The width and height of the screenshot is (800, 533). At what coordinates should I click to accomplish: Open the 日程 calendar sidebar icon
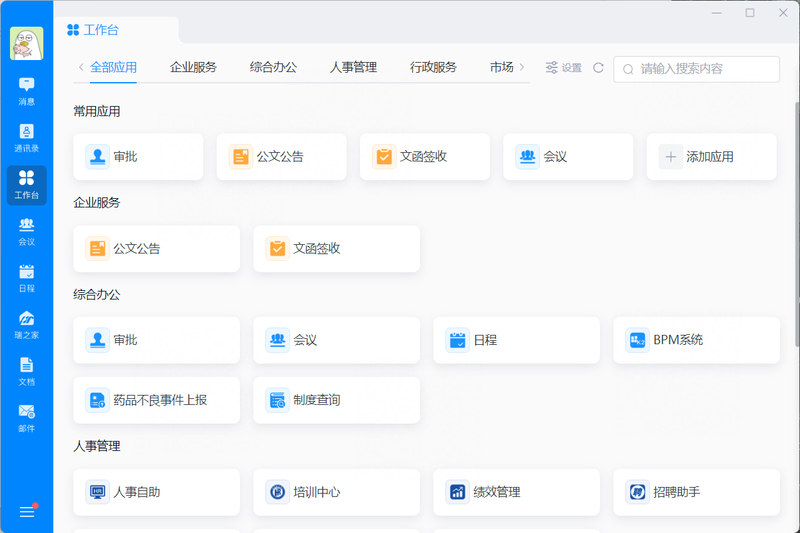click(x=27, y=278)
